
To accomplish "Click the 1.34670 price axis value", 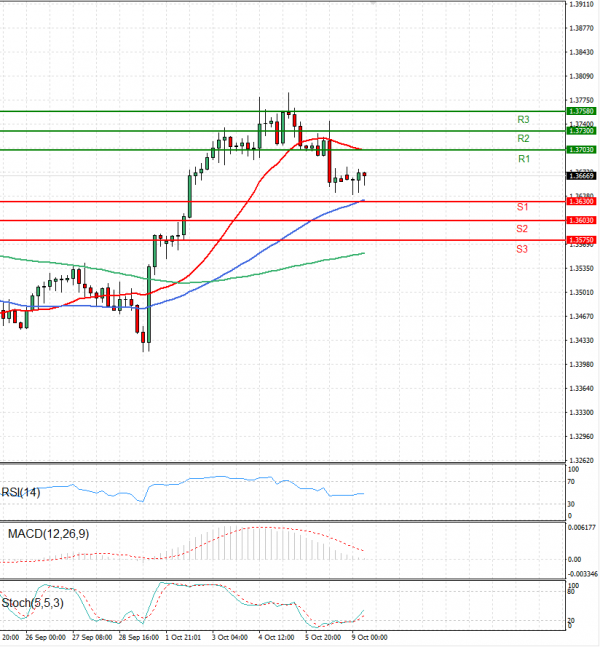I will 581,316.
